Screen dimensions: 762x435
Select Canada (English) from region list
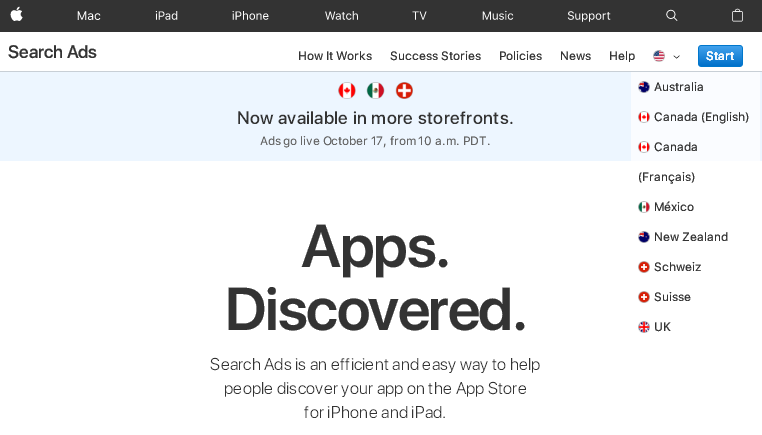pyautogui.click(x=700, y=117)
